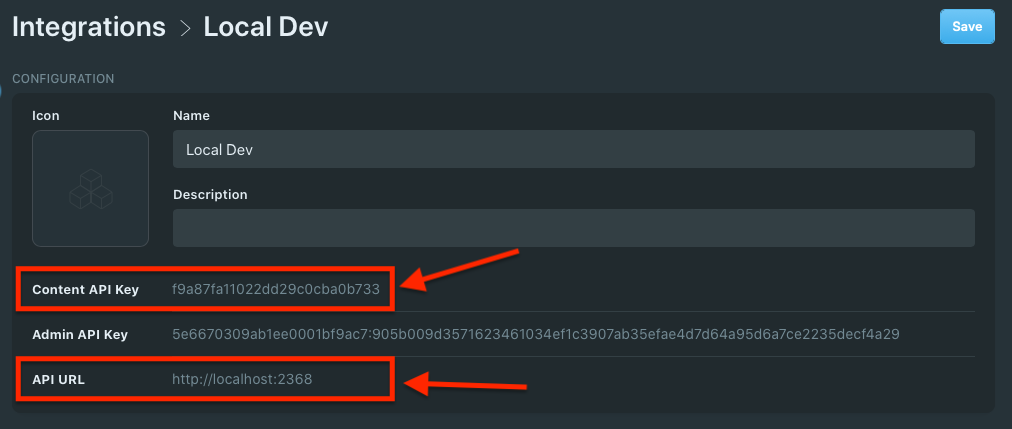Click the Icon field label
This screenshot has height=429, width=1012.
[46, 115]
